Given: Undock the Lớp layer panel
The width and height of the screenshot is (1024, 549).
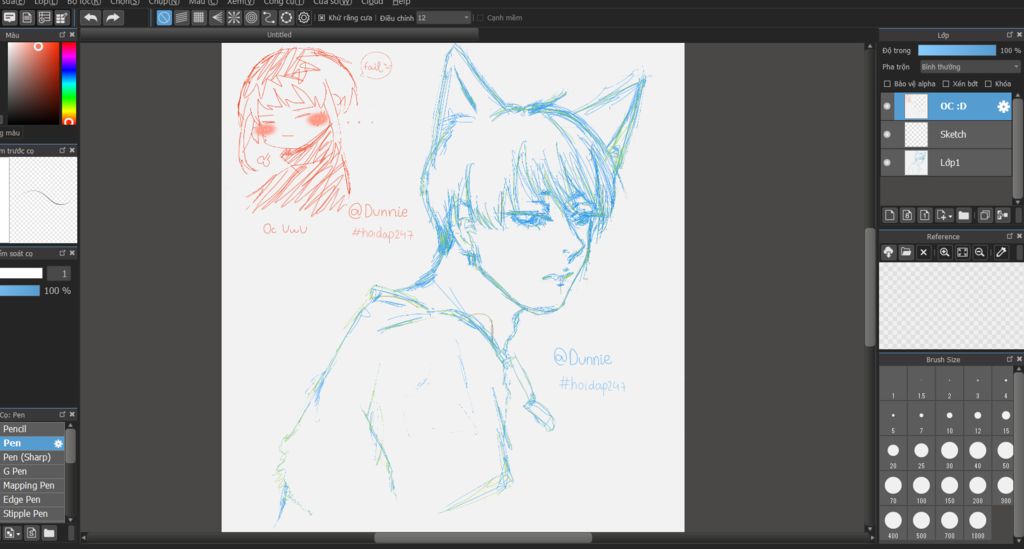Looking at the screenshot, I should click(x=1009, y=35).
